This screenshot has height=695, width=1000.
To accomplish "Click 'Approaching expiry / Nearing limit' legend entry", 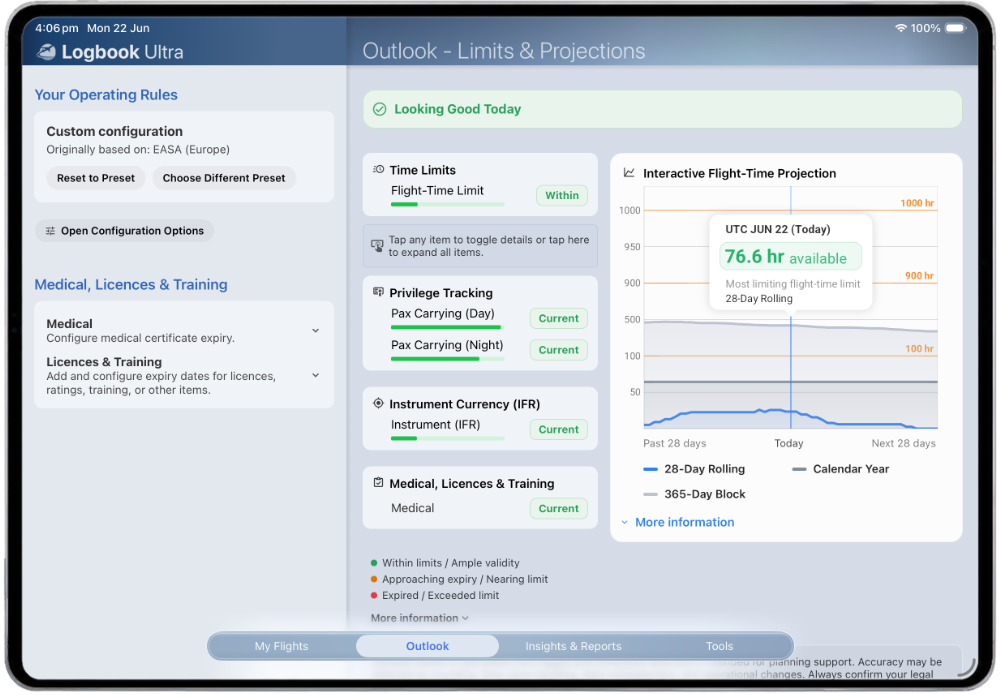I will coord(459,580).
